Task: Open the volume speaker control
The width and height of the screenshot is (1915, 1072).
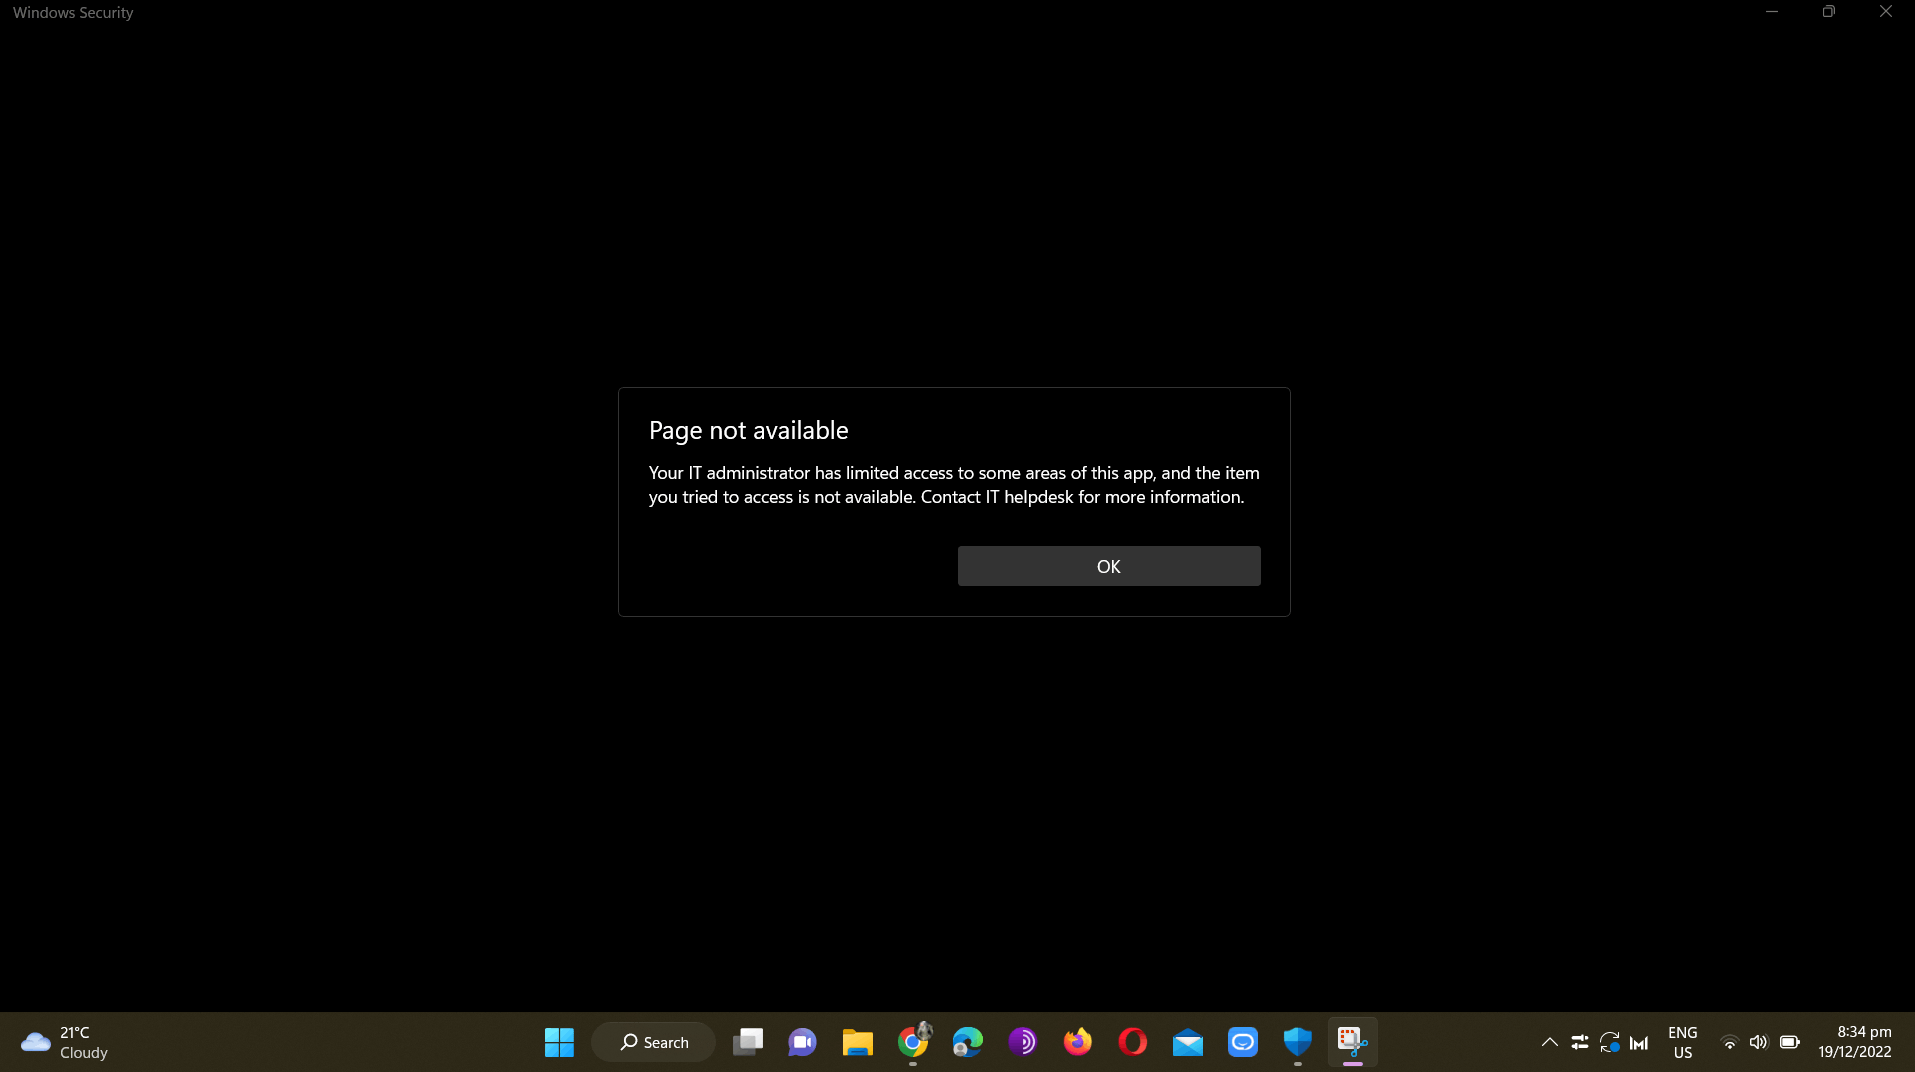Action: [1758, 1042]
